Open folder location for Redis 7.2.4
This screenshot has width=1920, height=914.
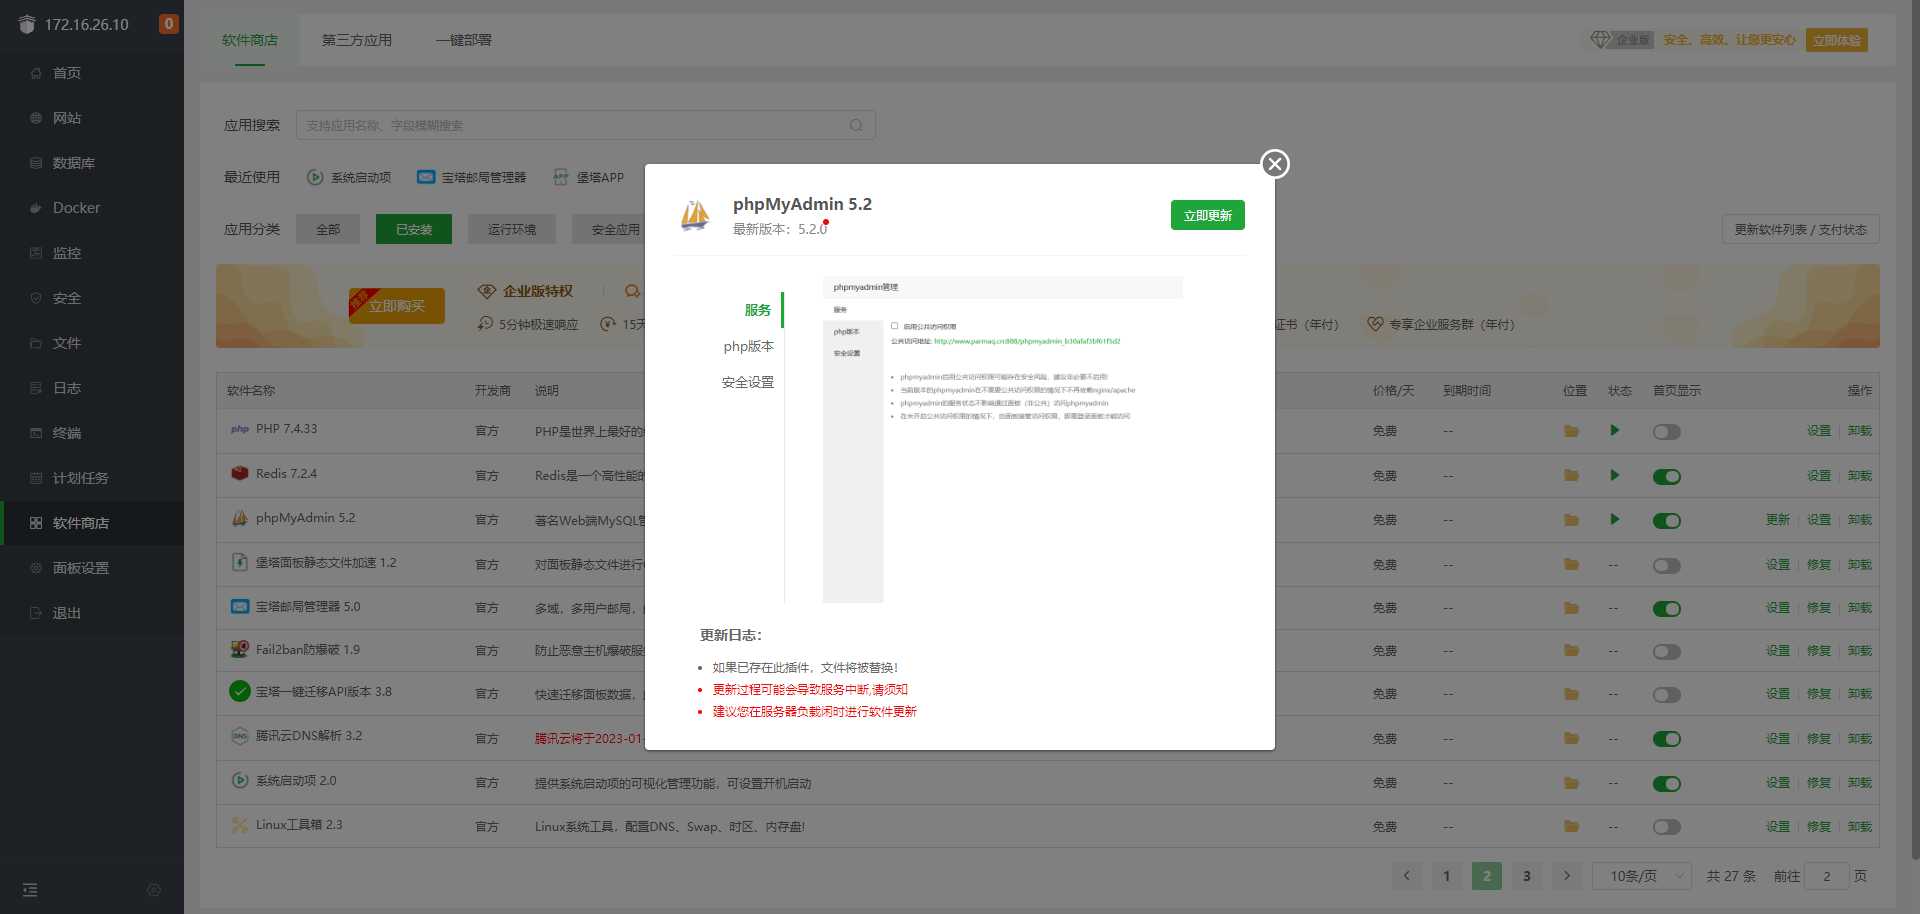pyautogui.click(x=1572, y=476)
